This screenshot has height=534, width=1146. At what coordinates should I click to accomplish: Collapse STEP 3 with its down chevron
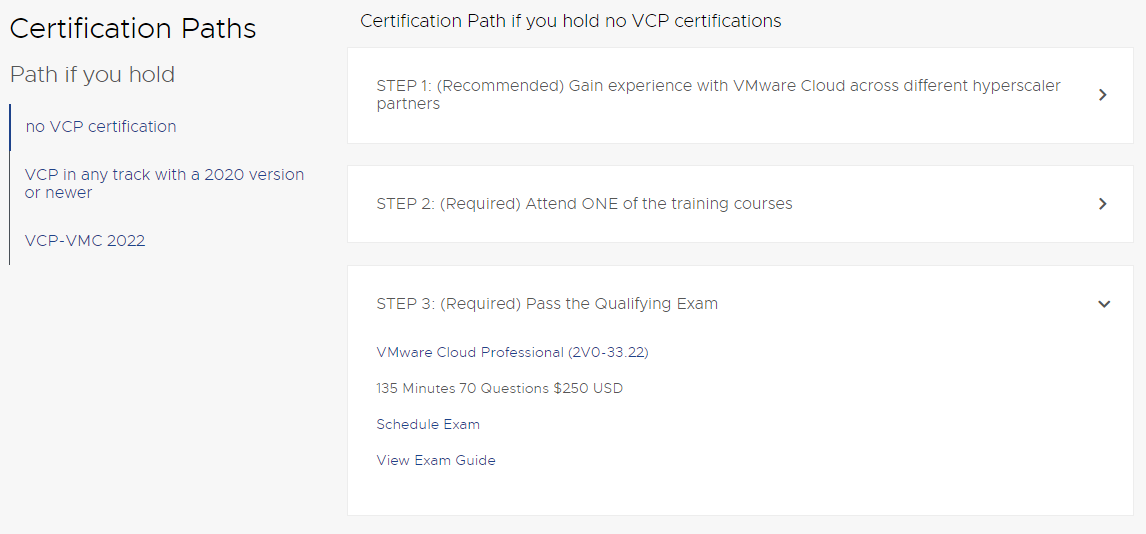[x=1104, y=304]
